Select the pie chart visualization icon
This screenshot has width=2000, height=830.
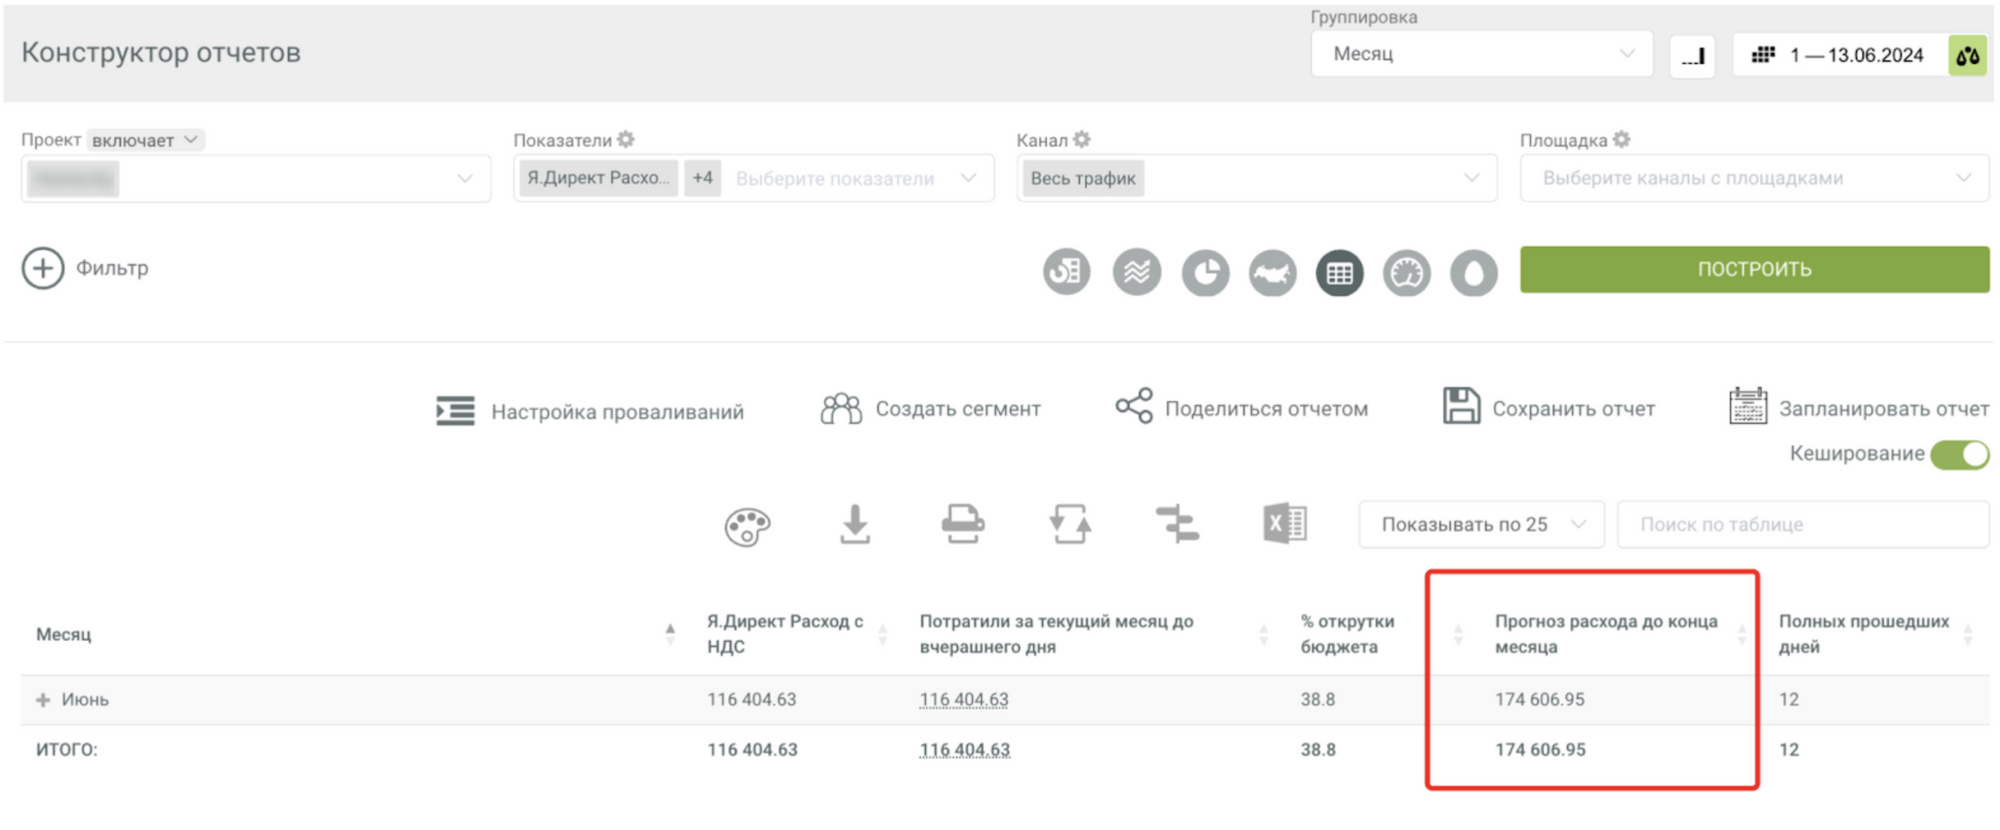[1205, 272]
